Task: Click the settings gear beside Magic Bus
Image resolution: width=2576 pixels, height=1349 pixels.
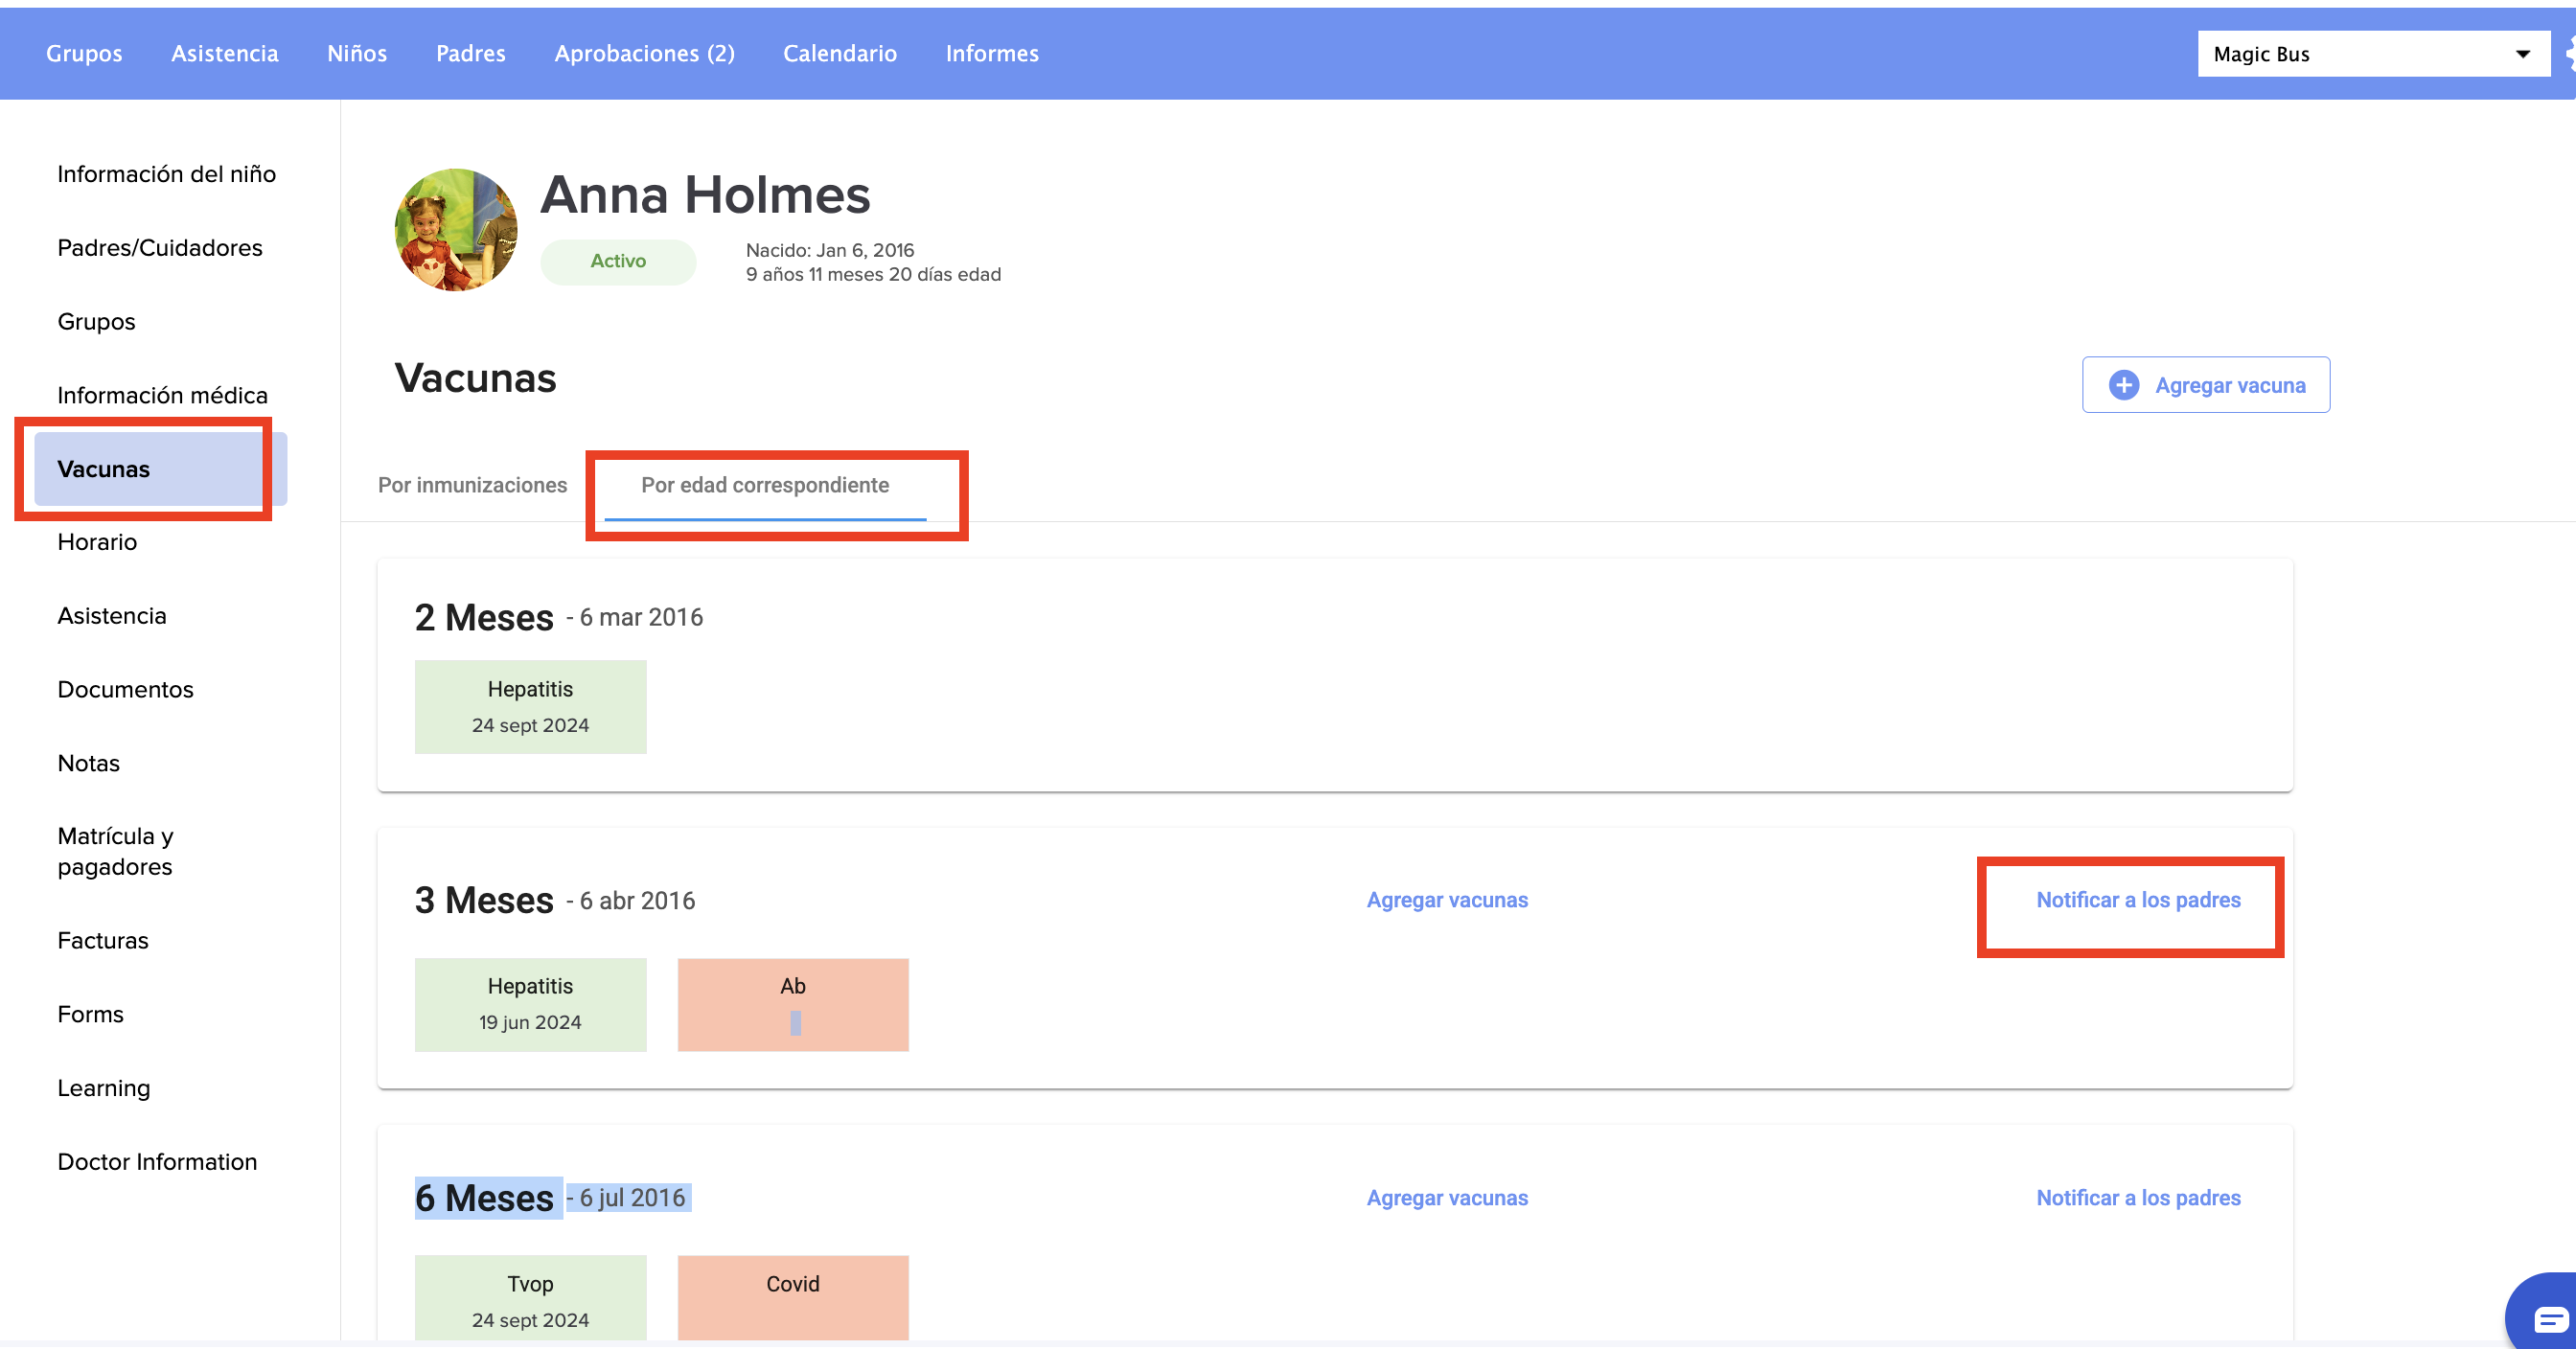Action: [x=2569, y=54]
